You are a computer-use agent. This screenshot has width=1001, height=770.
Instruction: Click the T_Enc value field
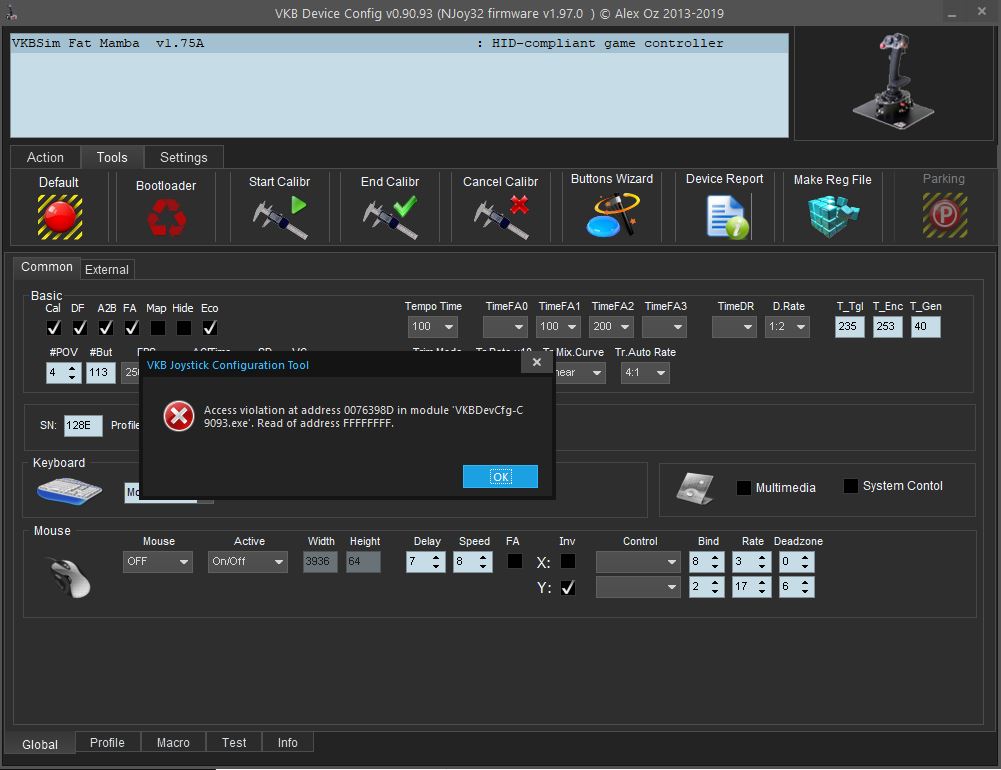click(887, 327)
